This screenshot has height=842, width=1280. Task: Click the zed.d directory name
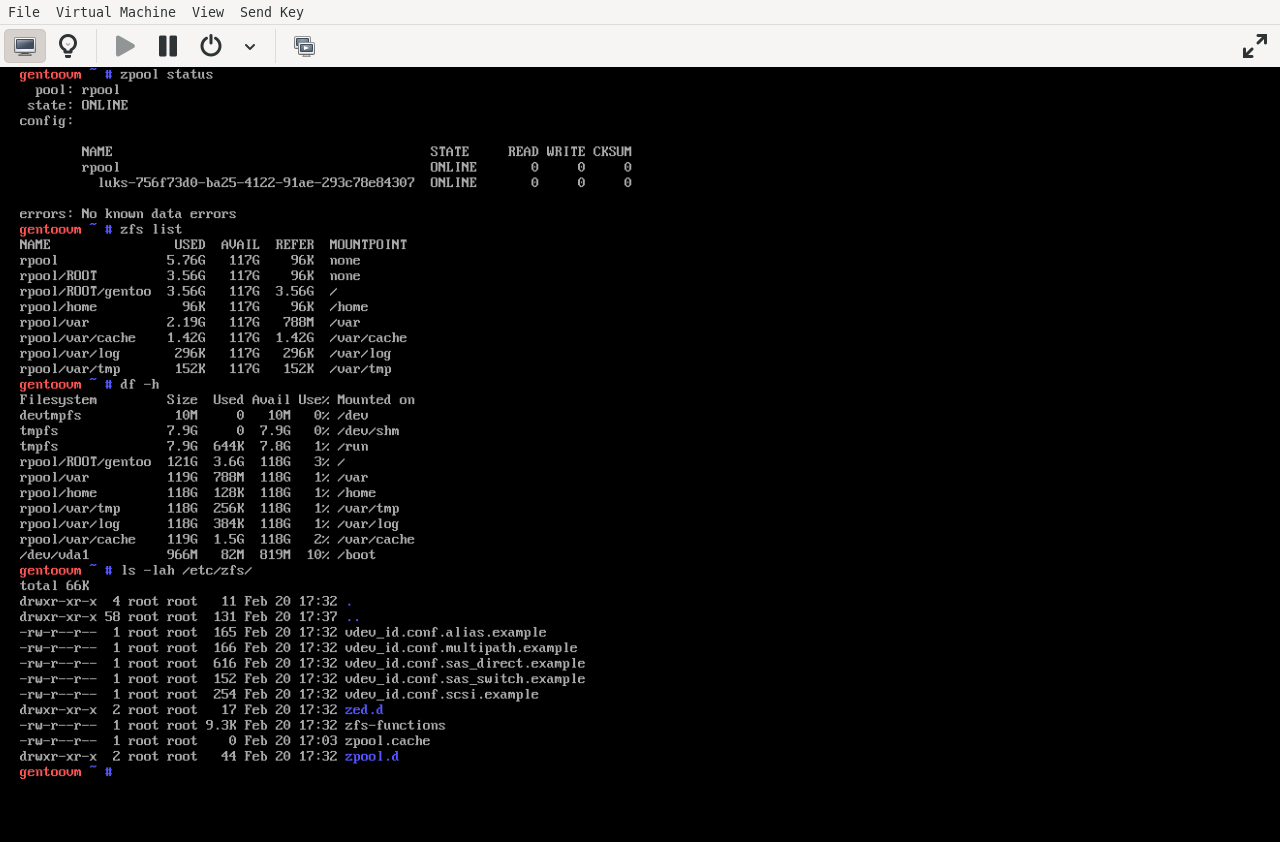(x=364, y=710)
